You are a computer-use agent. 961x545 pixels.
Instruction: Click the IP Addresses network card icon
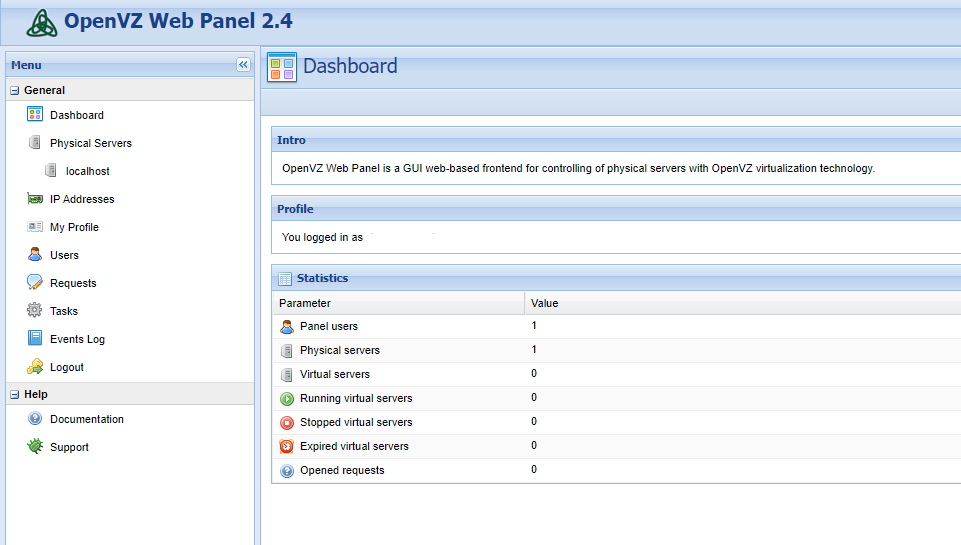(x=35, y=199)
